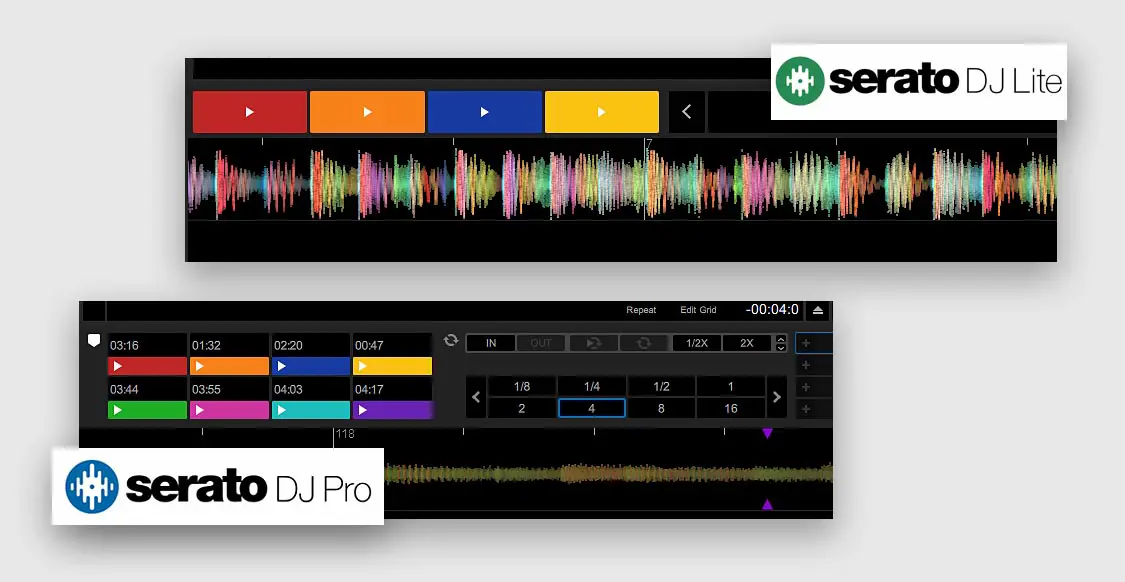Click the first plus icon saved loop slot
The width and height of the screenshot is (1125, 582).
point(808,343)
